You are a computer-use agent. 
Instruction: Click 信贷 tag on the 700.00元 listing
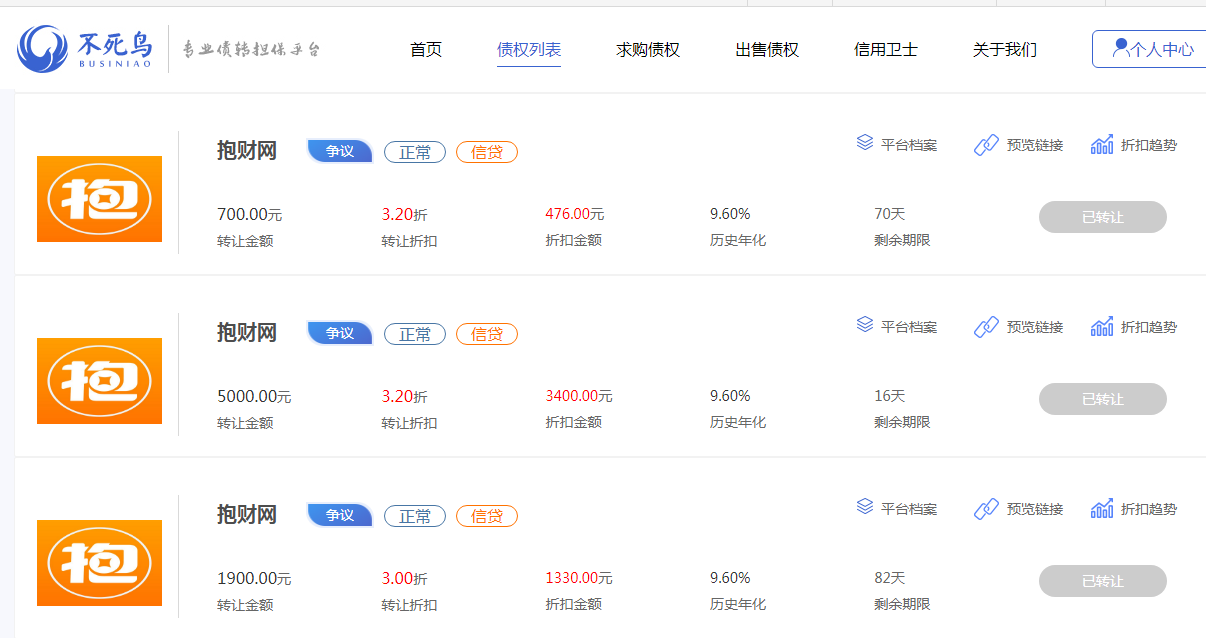(487, 152)
